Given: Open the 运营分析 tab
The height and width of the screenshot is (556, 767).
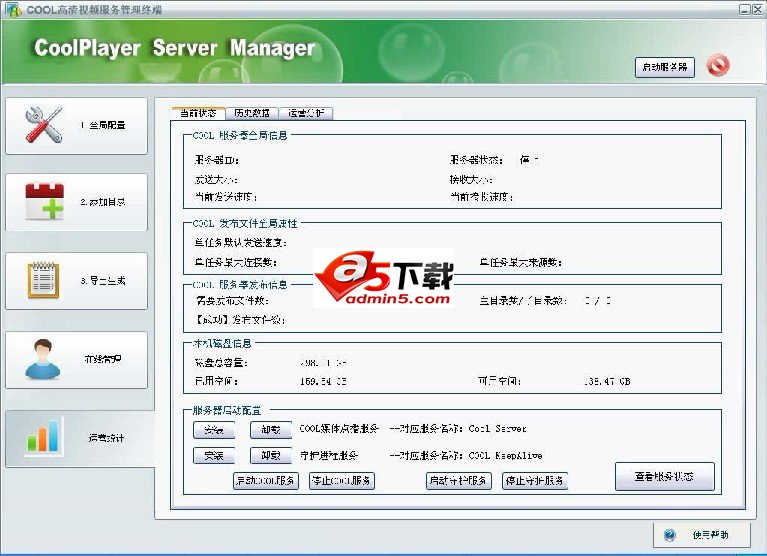Looking at the screenshot, I should 306,113.
